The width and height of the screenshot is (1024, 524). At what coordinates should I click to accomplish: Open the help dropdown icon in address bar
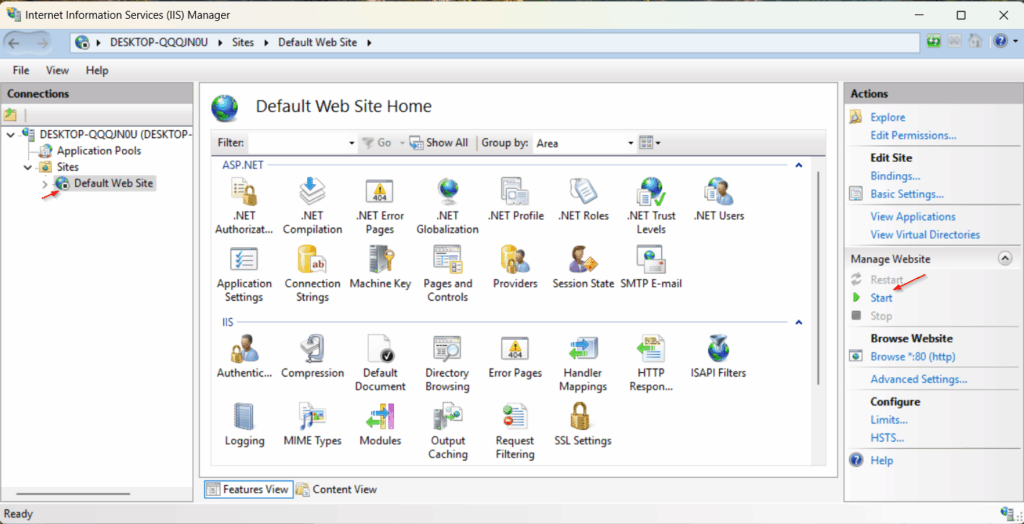[1006, 42]
